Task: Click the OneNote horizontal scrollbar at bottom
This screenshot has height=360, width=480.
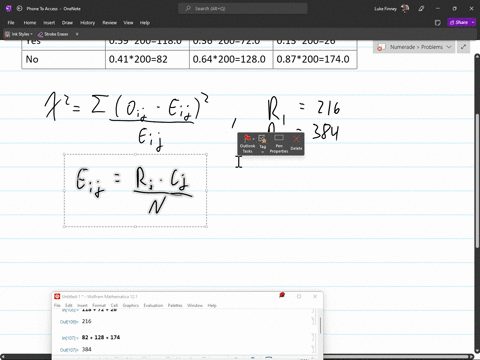Action: (x=237, y=357)
